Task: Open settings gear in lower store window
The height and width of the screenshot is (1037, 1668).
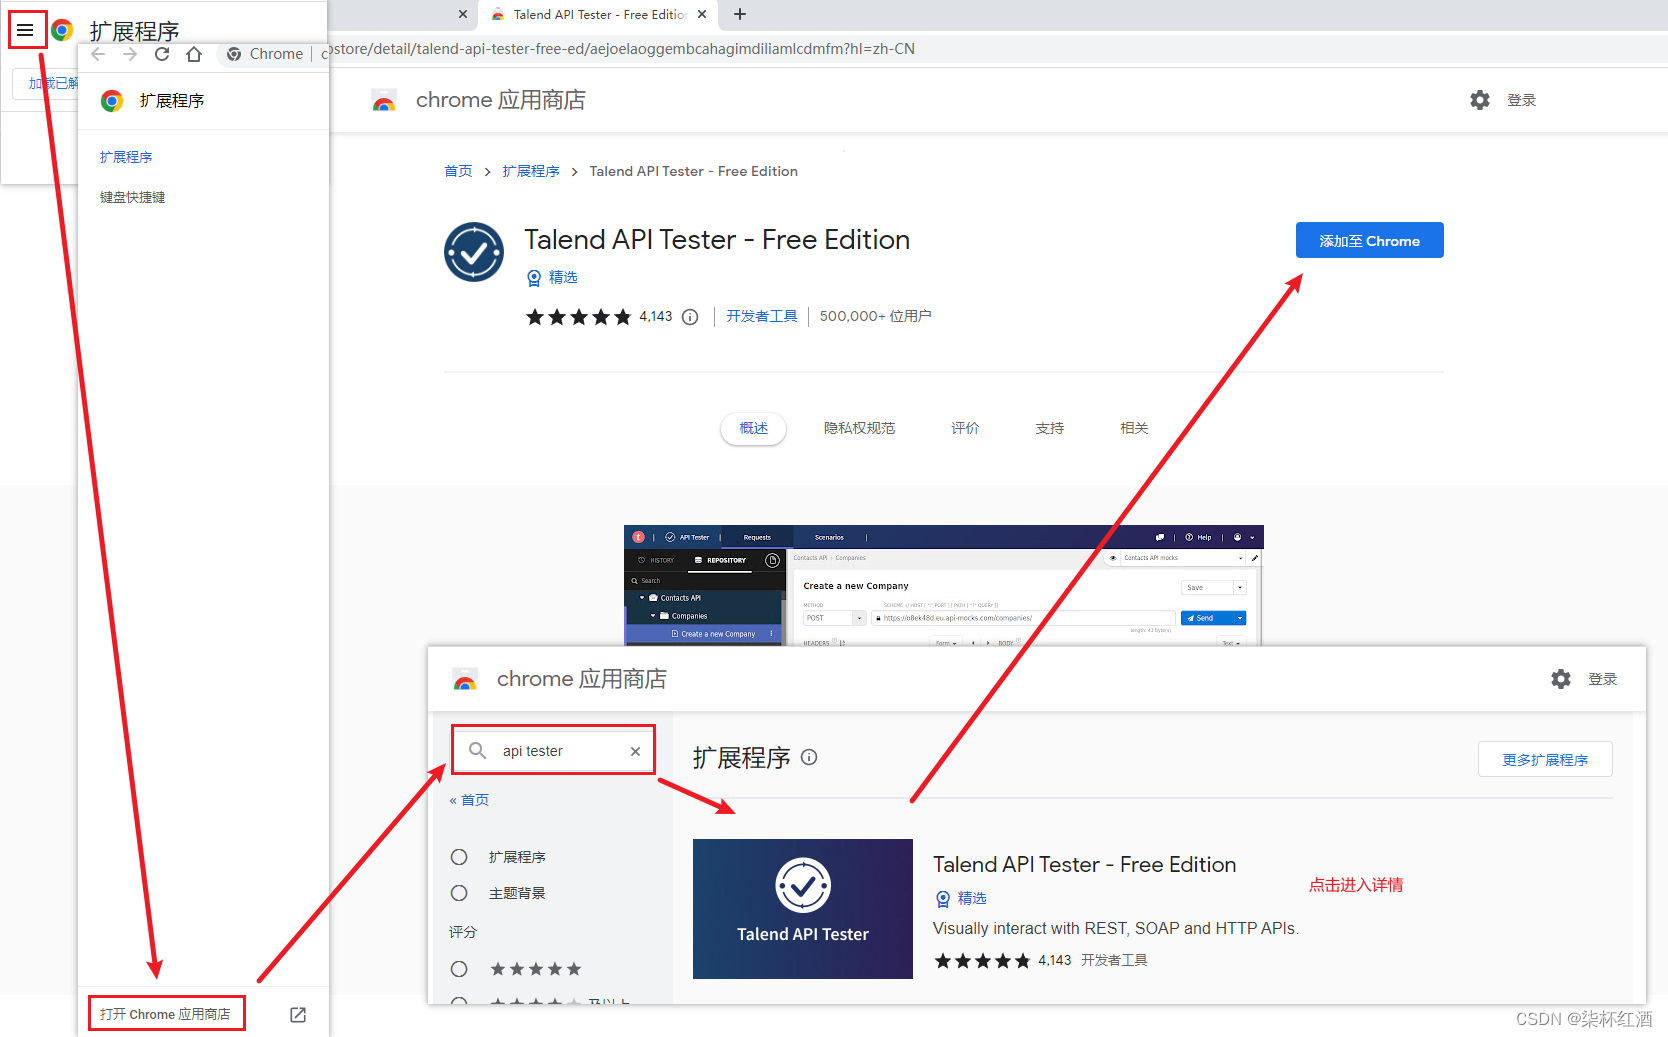Action: [x=1561, y=679]
